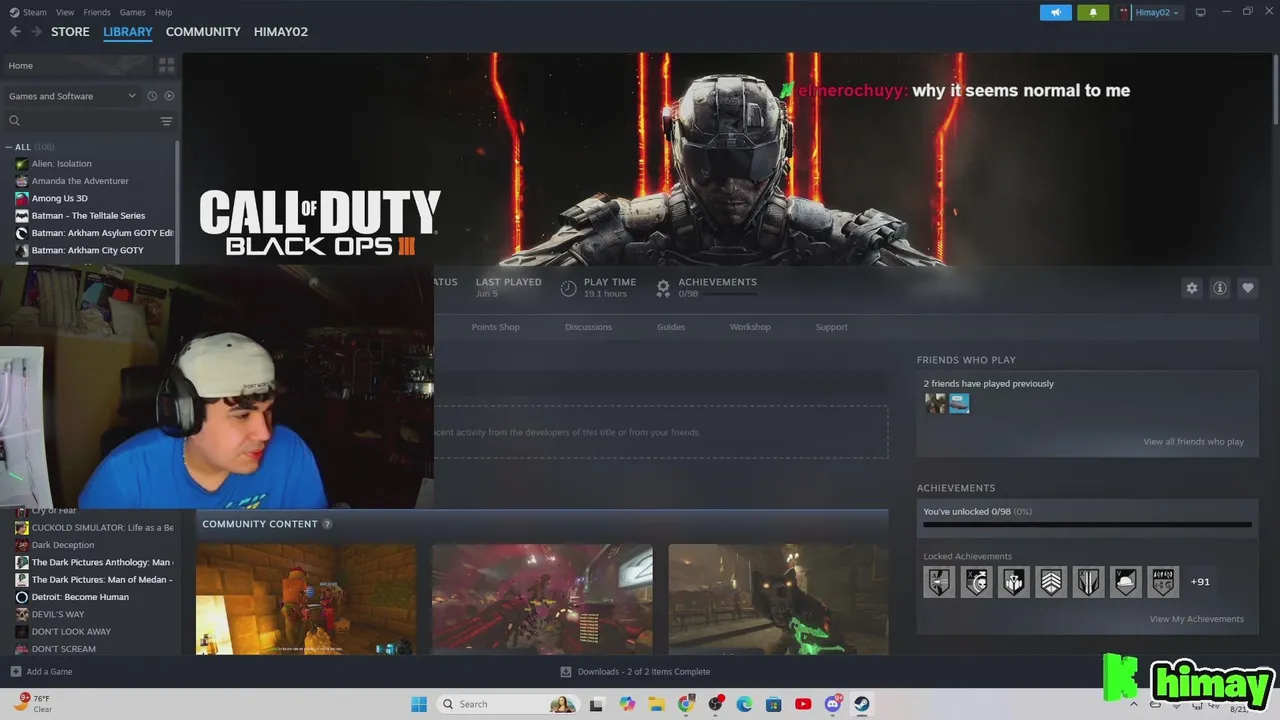The height and width of the screenshot is (720, 1280).
Task: Click View My Achievements link
Action: pos(1197,619)
